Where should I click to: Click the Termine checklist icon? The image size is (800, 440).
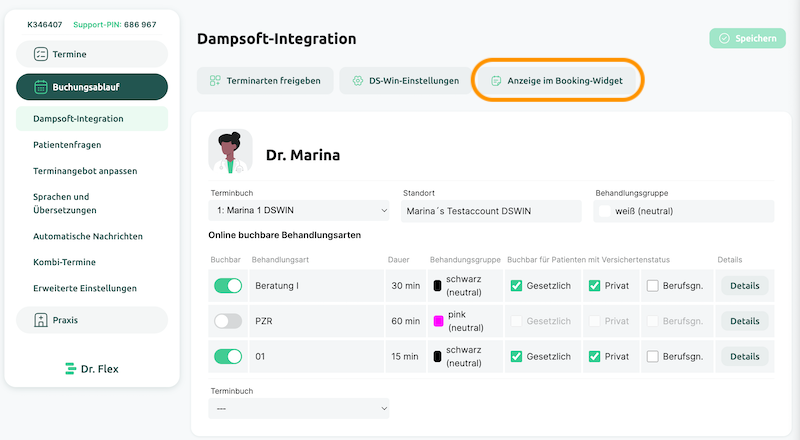pyautogui.click(x=41, y=54)
